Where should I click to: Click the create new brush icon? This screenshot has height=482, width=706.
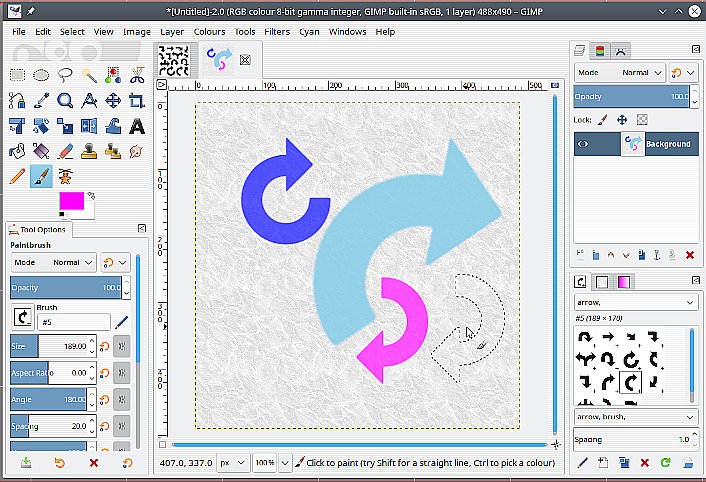pos(603,462)
